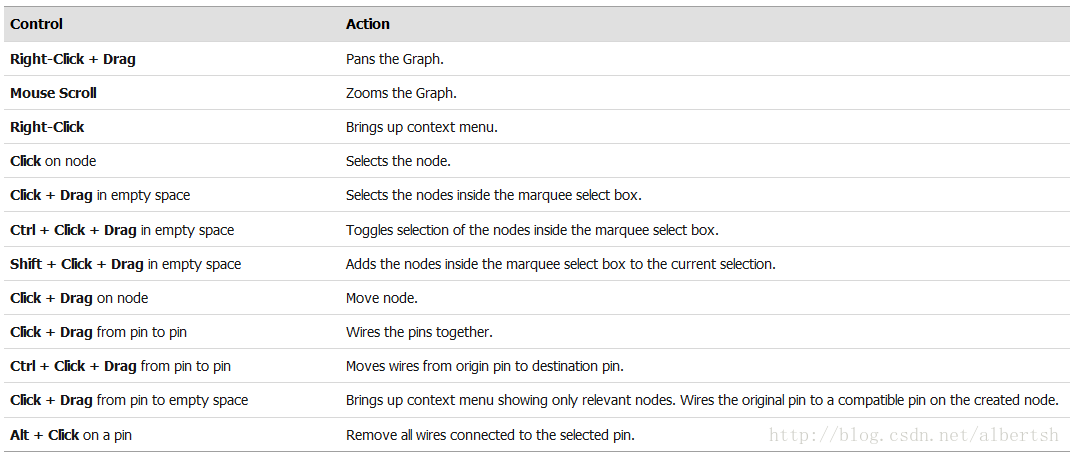The width and height of the screenshot is (1070, 455).
Task: Click 'Ctrl + Click + Drag in empty space'
Action: tap(122, 230)
